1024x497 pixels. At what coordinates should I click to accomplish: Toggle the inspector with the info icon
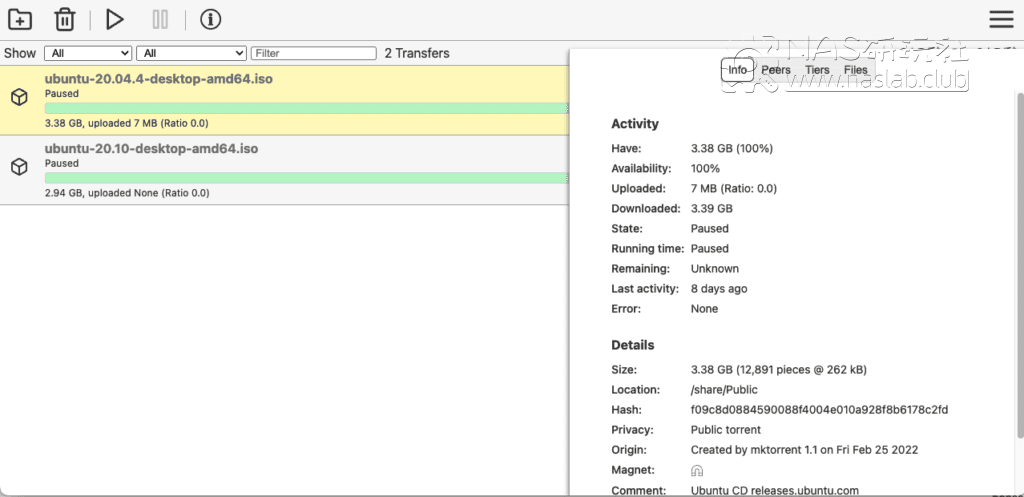click(x=210, y=19)
